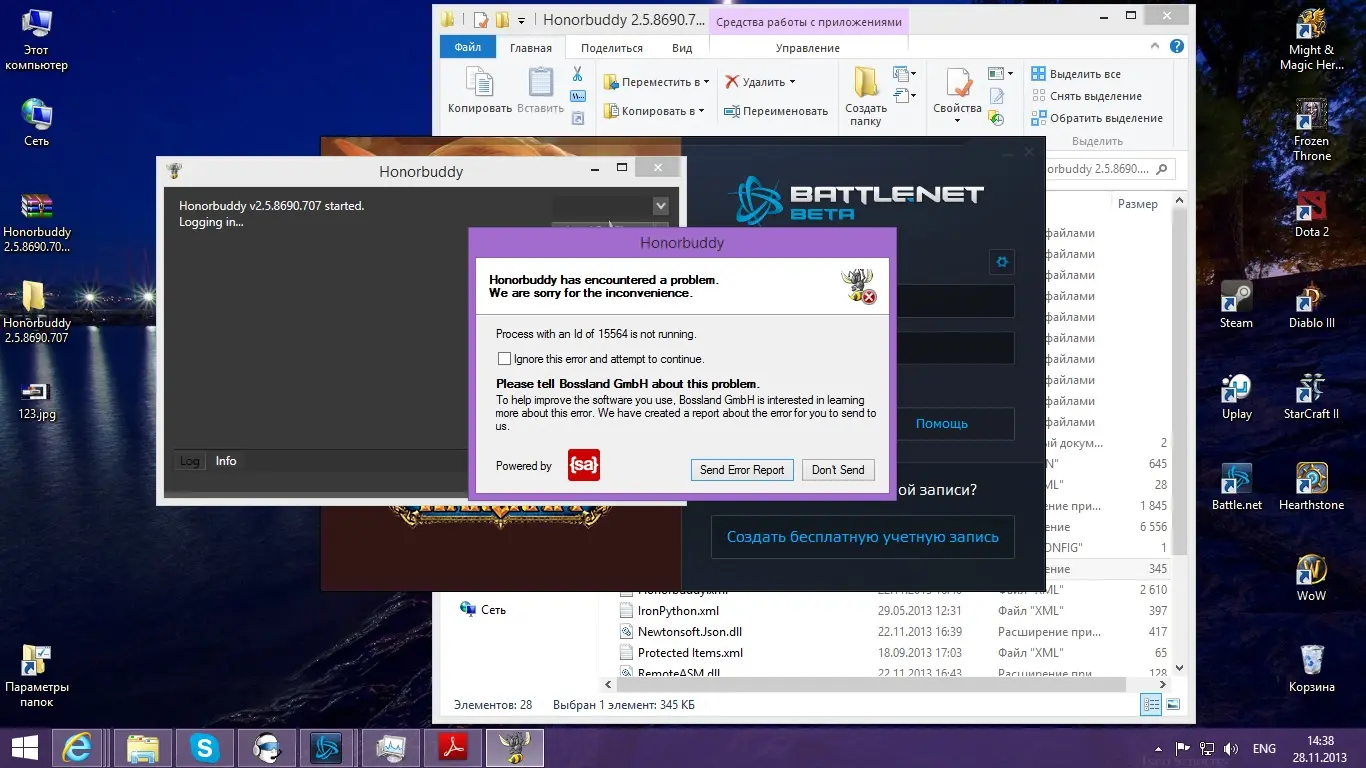Click the Quick Access properties icon in title bar
Image resolution: width=1366 pixels, height=768 pixels.
(481, 19)
